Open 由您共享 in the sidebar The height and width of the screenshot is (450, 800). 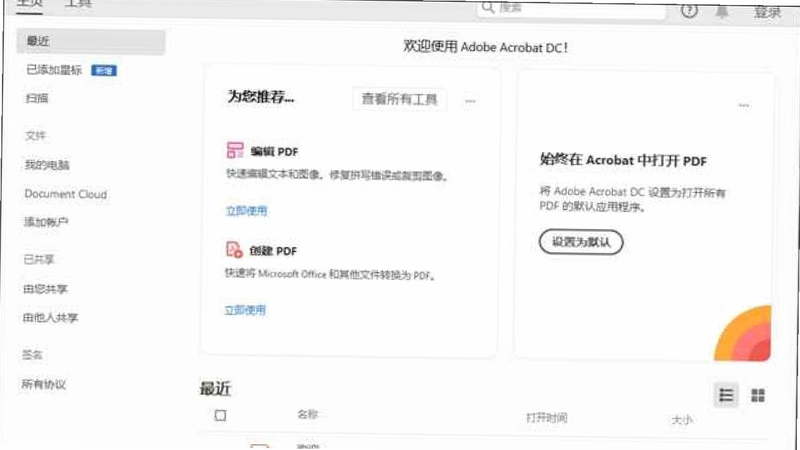coord(45,289)
